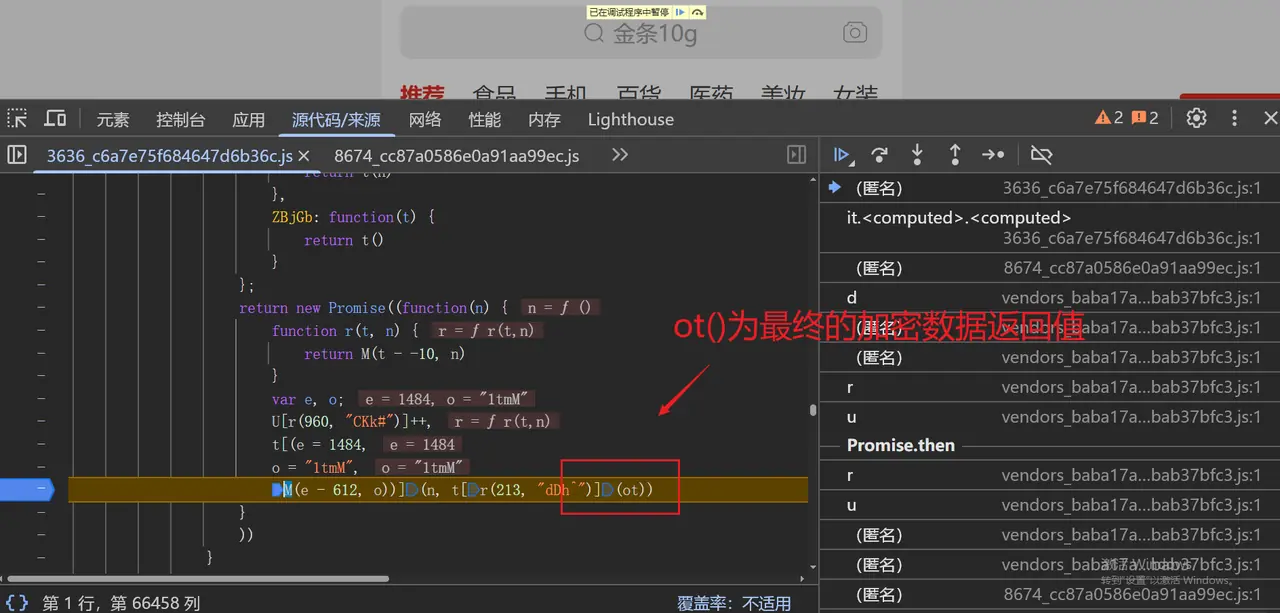Click the step out of function icon
Screen dimensions: 1280x613
click(955, 155)
